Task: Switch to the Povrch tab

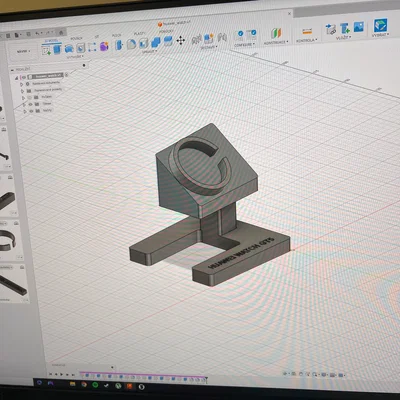Action: [76, 39]
